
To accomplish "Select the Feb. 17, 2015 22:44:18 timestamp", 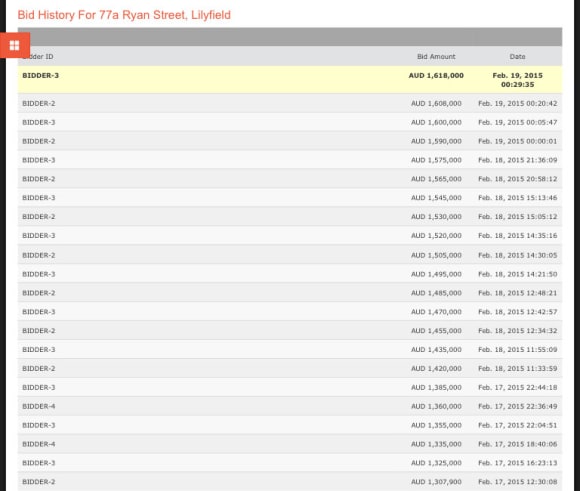I will pyautogui.click(x=517, y=387).
